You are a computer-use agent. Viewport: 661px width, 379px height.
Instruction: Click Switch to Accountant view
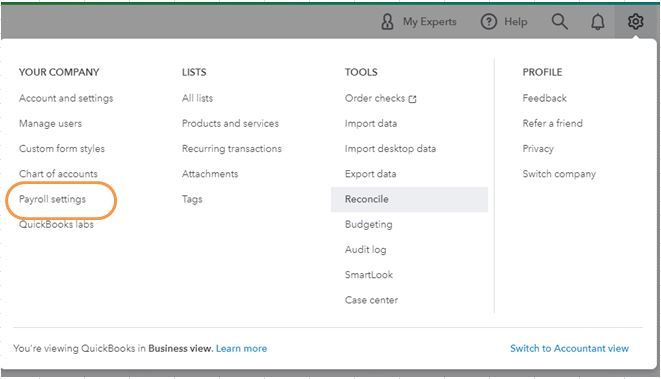coord(569,349)
